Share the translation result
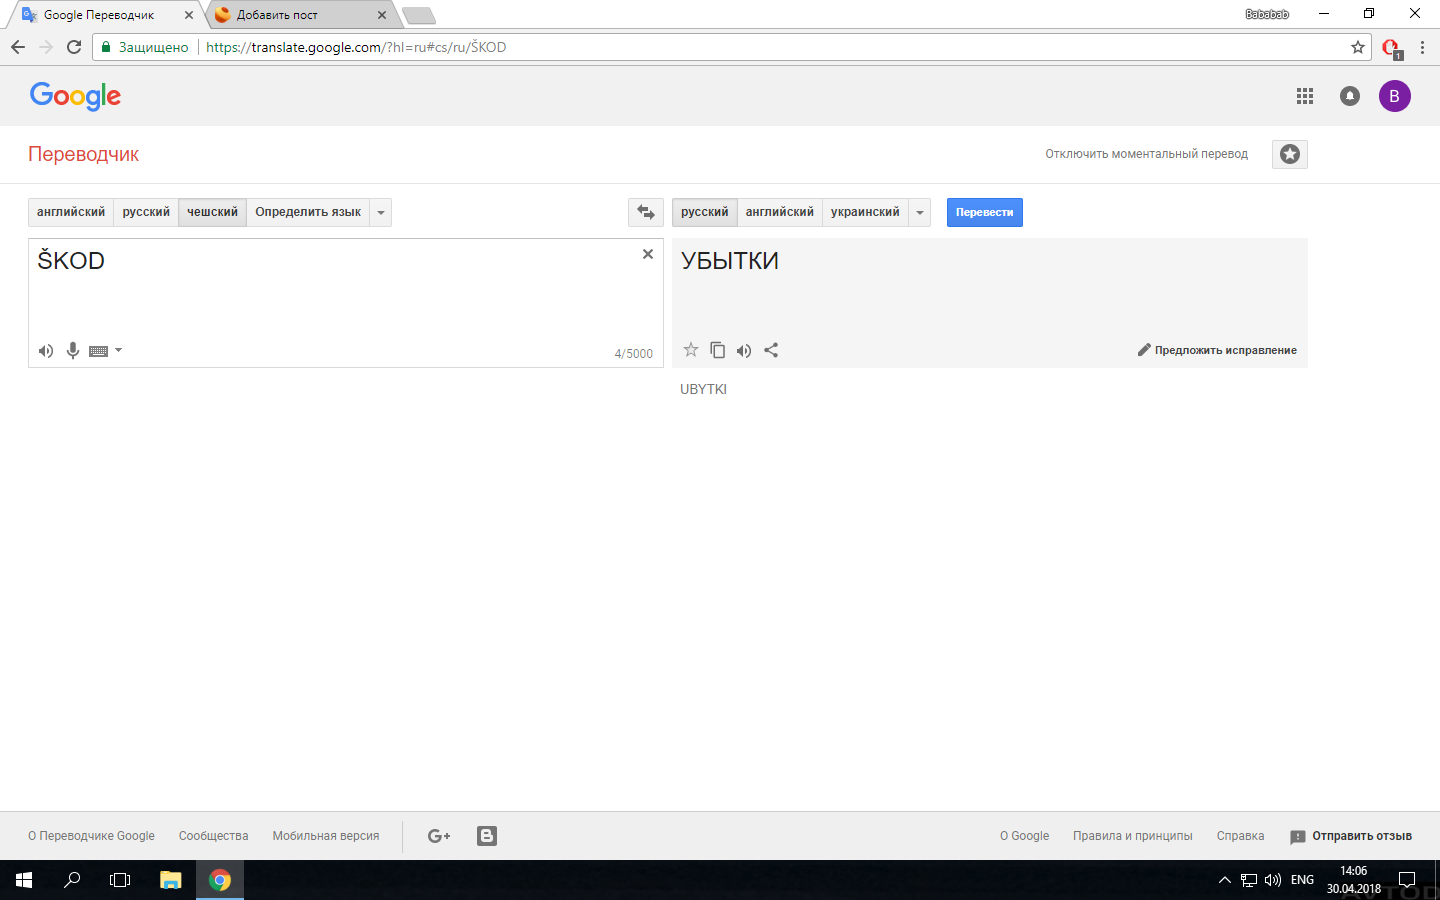1440x900 pixels. (x=771, y=350)
